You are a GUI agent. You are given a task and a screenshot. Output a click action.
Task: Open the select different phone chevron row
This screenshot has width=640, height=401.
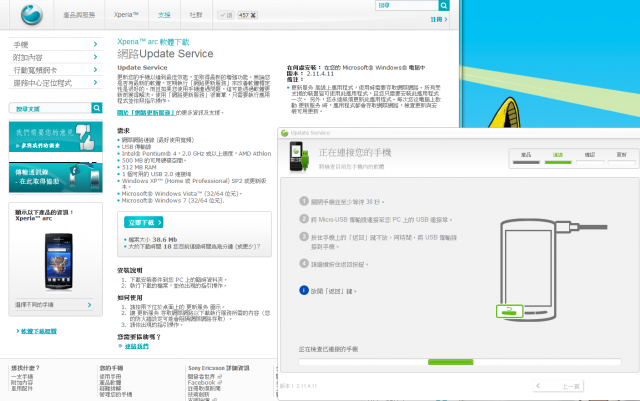coord(53,305)
